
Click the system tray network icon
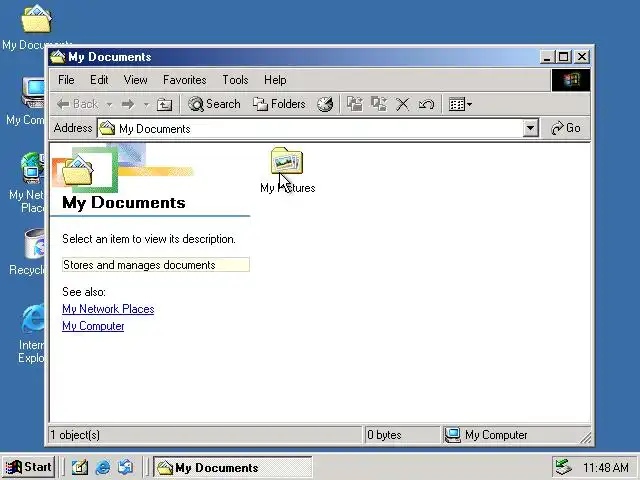tap(563, 467)
